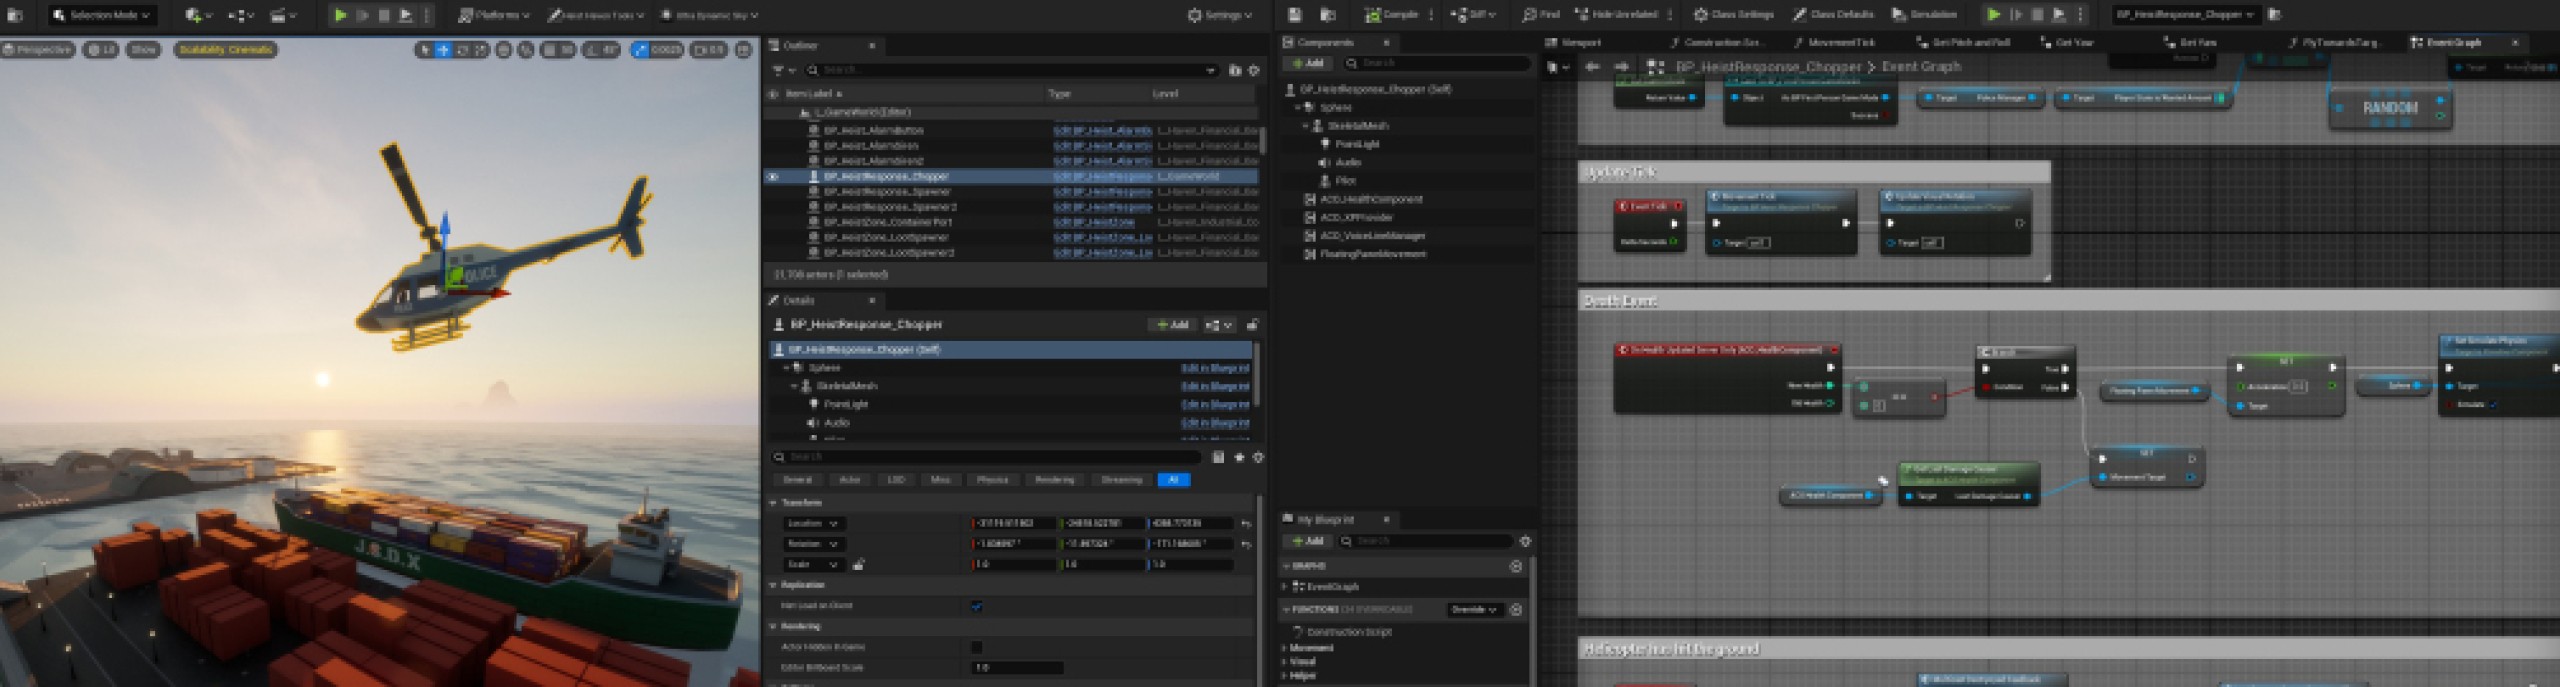This screenshot has height=687, width=2560.
Task: Switch to the Viewport tab in Blueprint editor
Action: tap(1574, 43)
